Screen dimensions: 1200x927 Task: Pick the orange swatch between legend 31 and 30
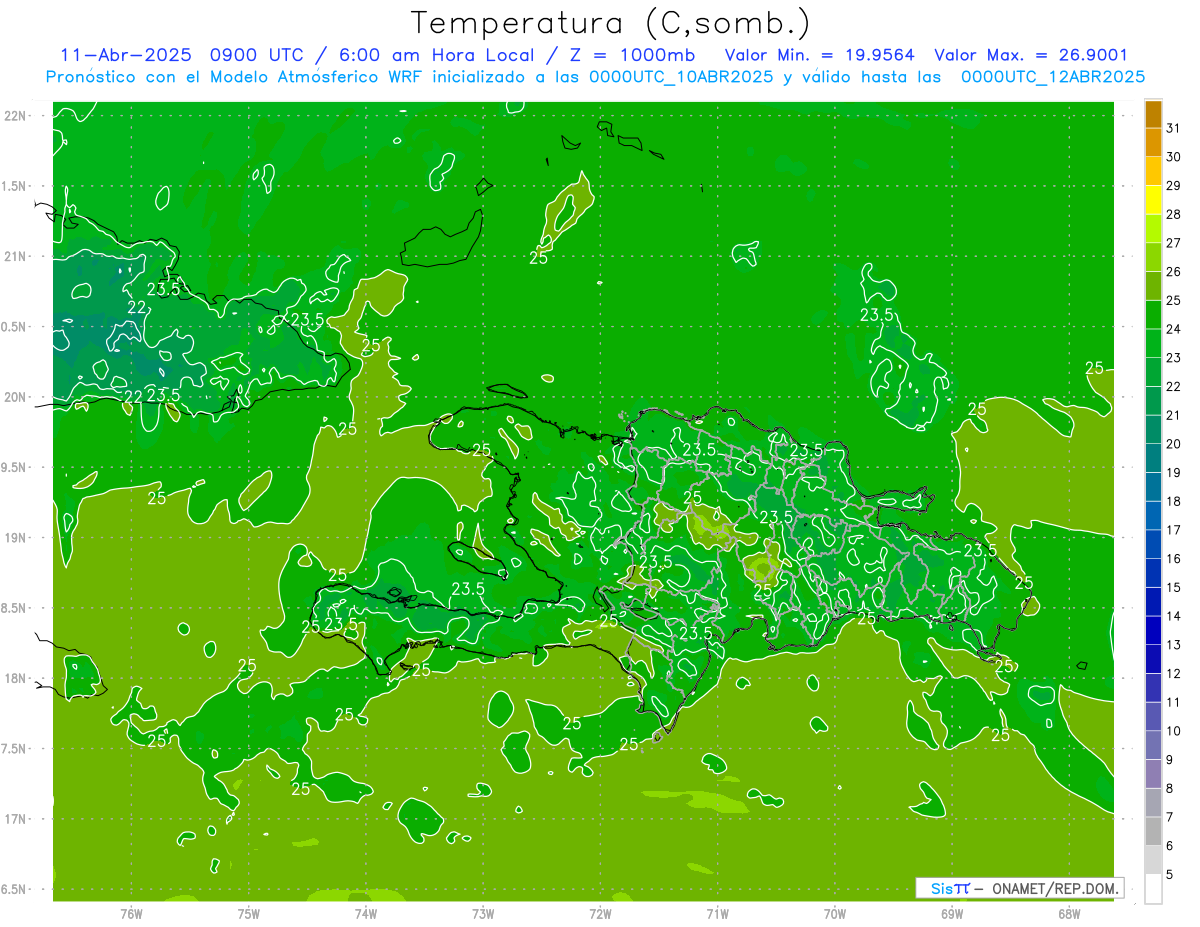coord(1153,143)
